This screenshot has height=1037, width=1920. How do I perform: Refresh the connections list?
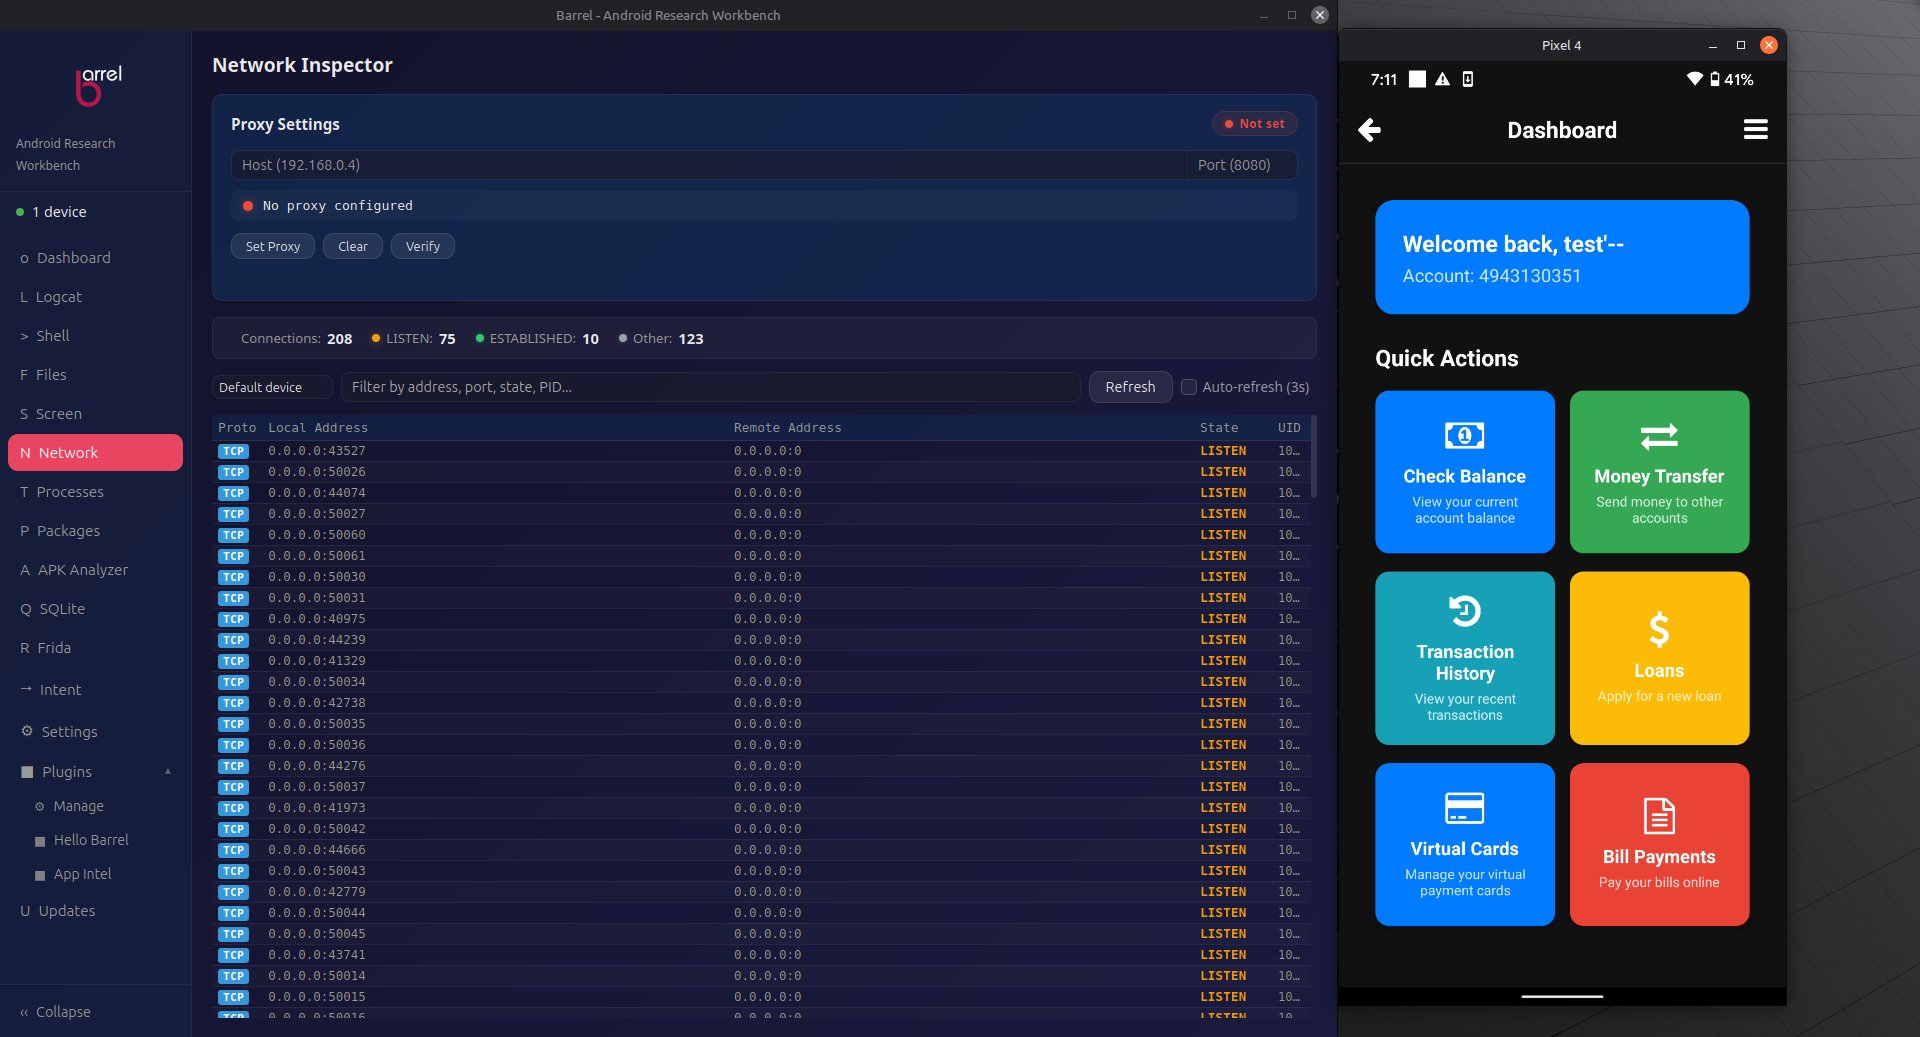tap(1130, 387)
